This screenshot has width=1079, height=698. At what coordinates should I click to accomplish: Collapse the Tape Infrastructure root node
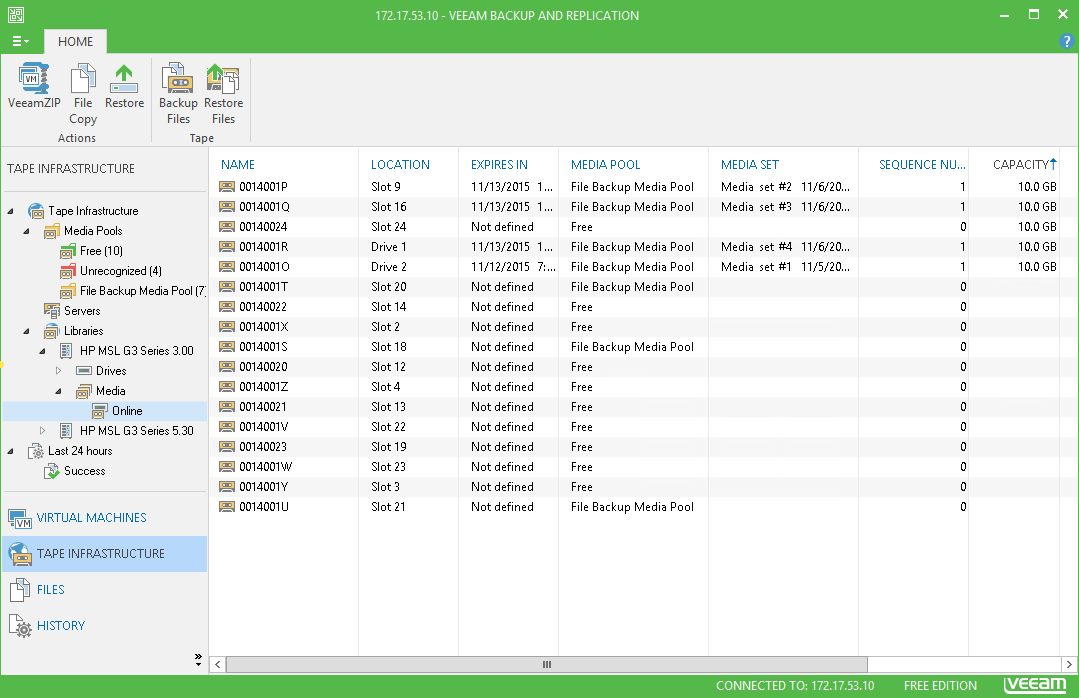click(x=10, y=211)
